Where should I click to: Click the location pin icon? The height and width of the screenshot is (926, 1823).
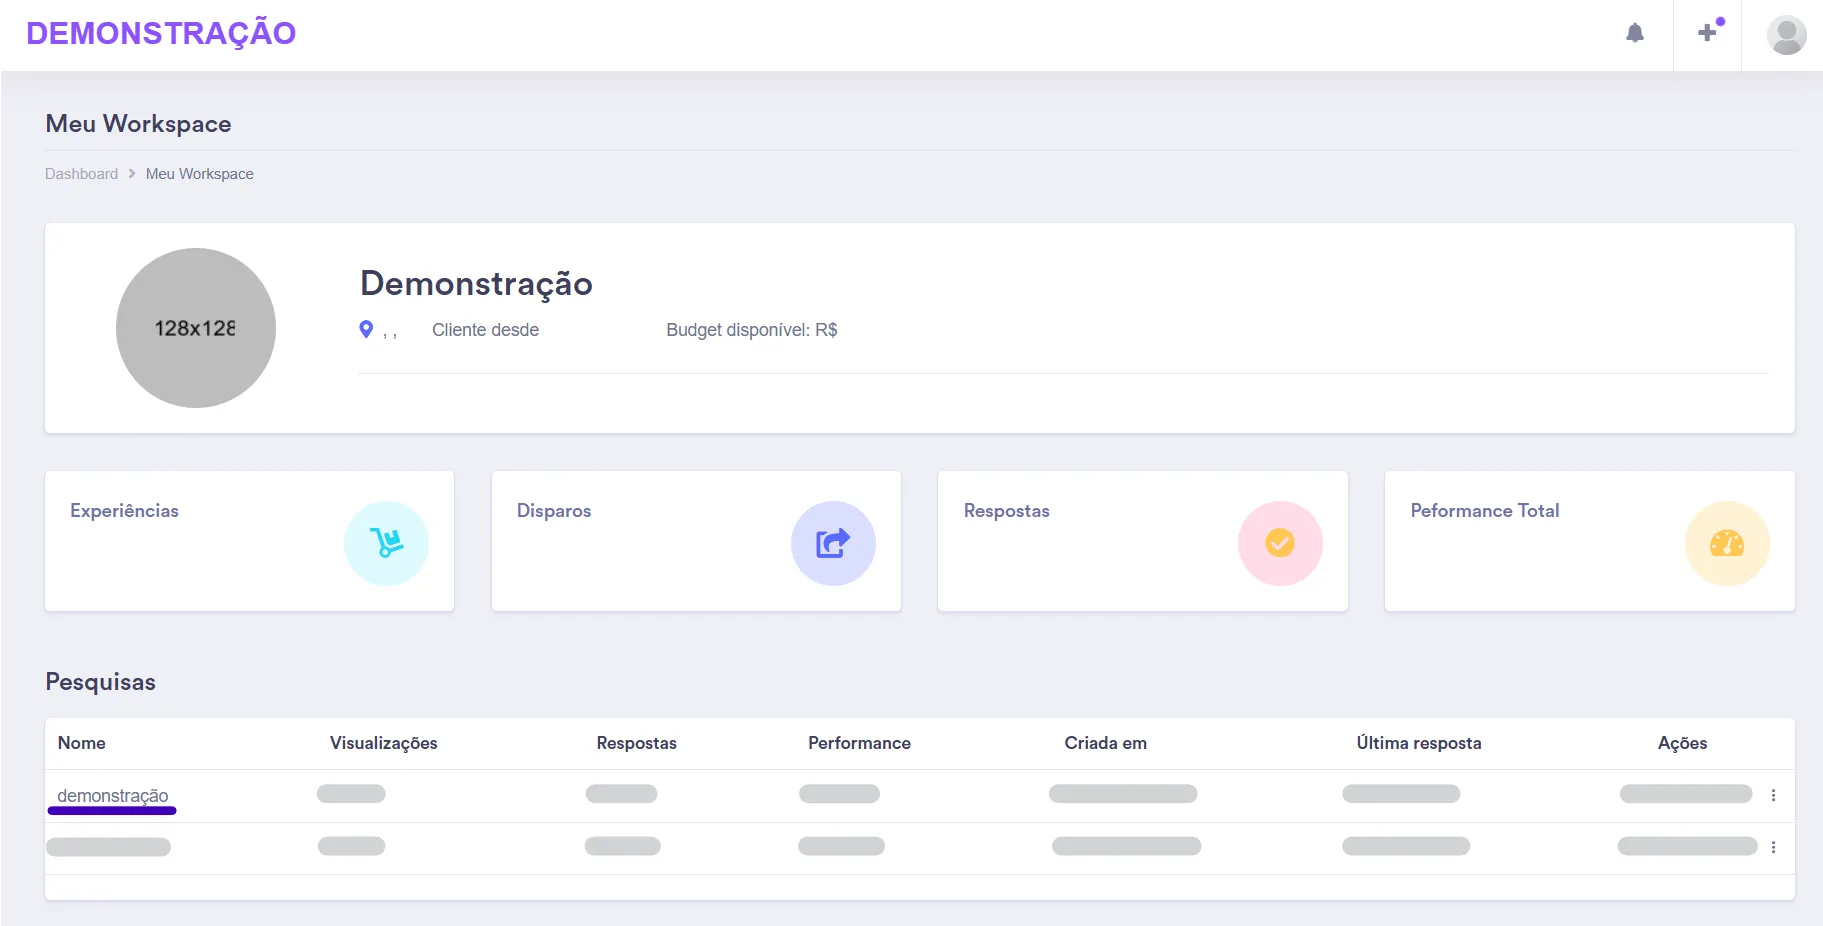point(366,329)
